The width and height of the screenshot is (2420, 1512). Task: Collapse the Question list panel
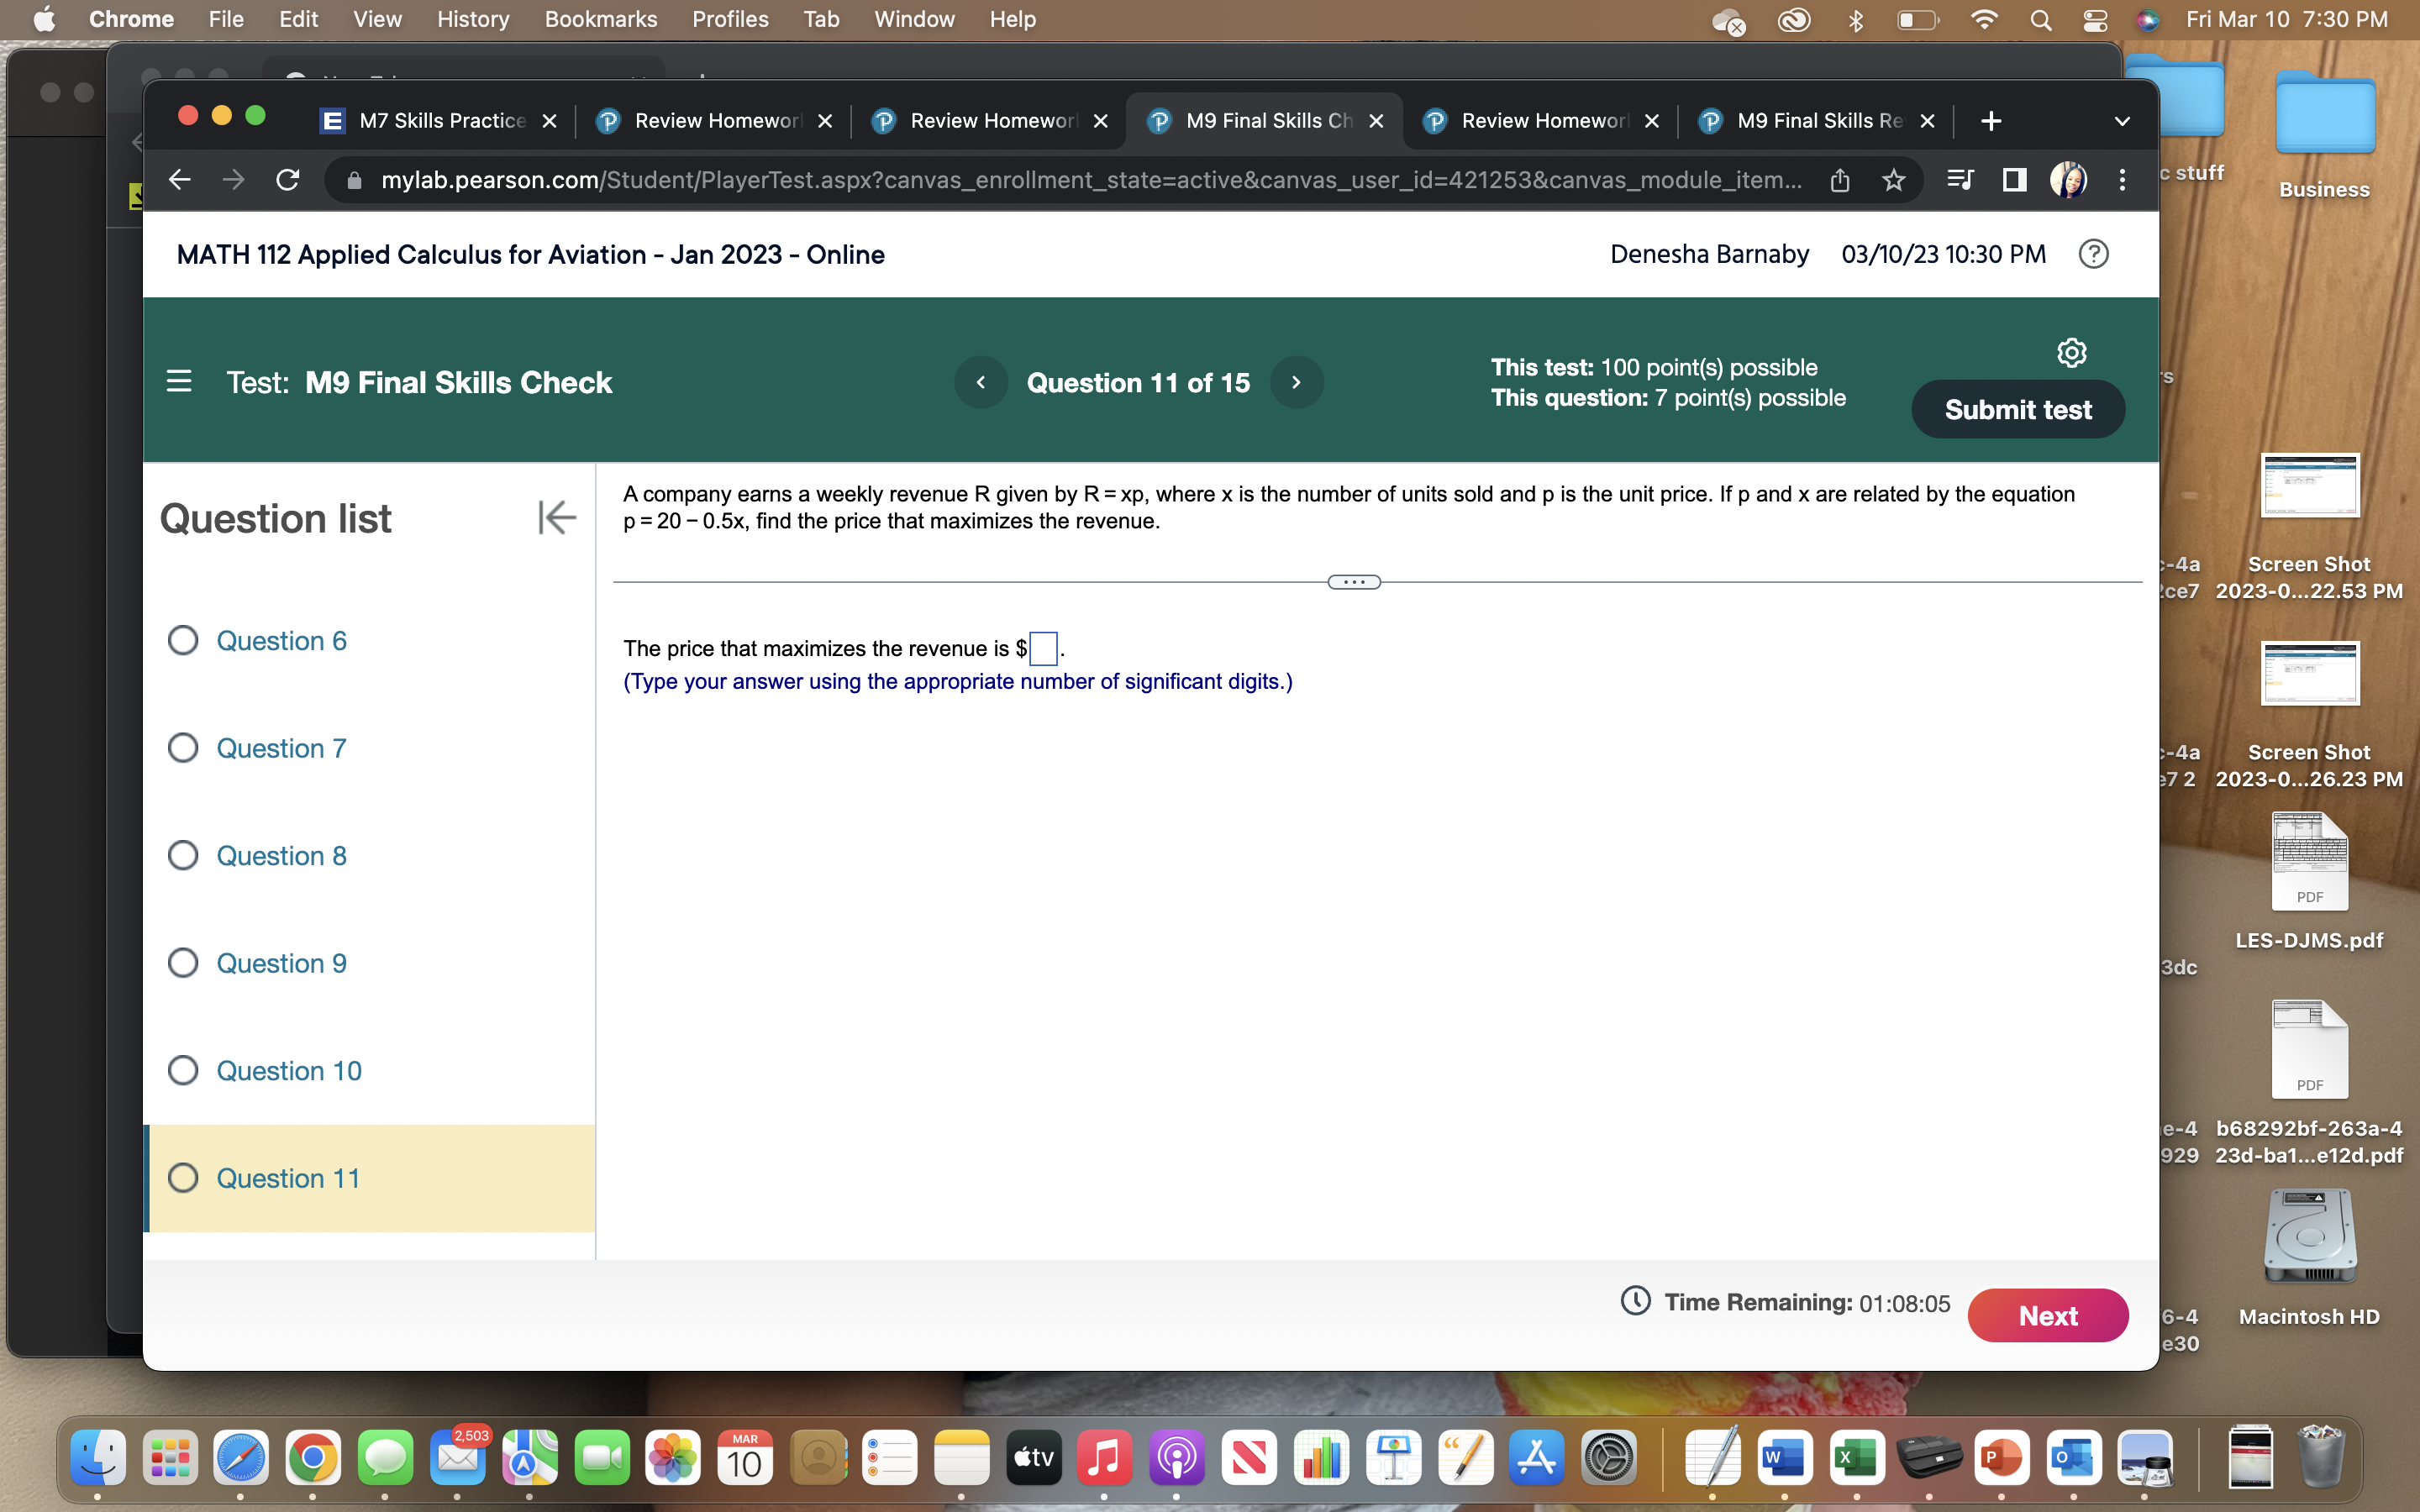(556, 517)
